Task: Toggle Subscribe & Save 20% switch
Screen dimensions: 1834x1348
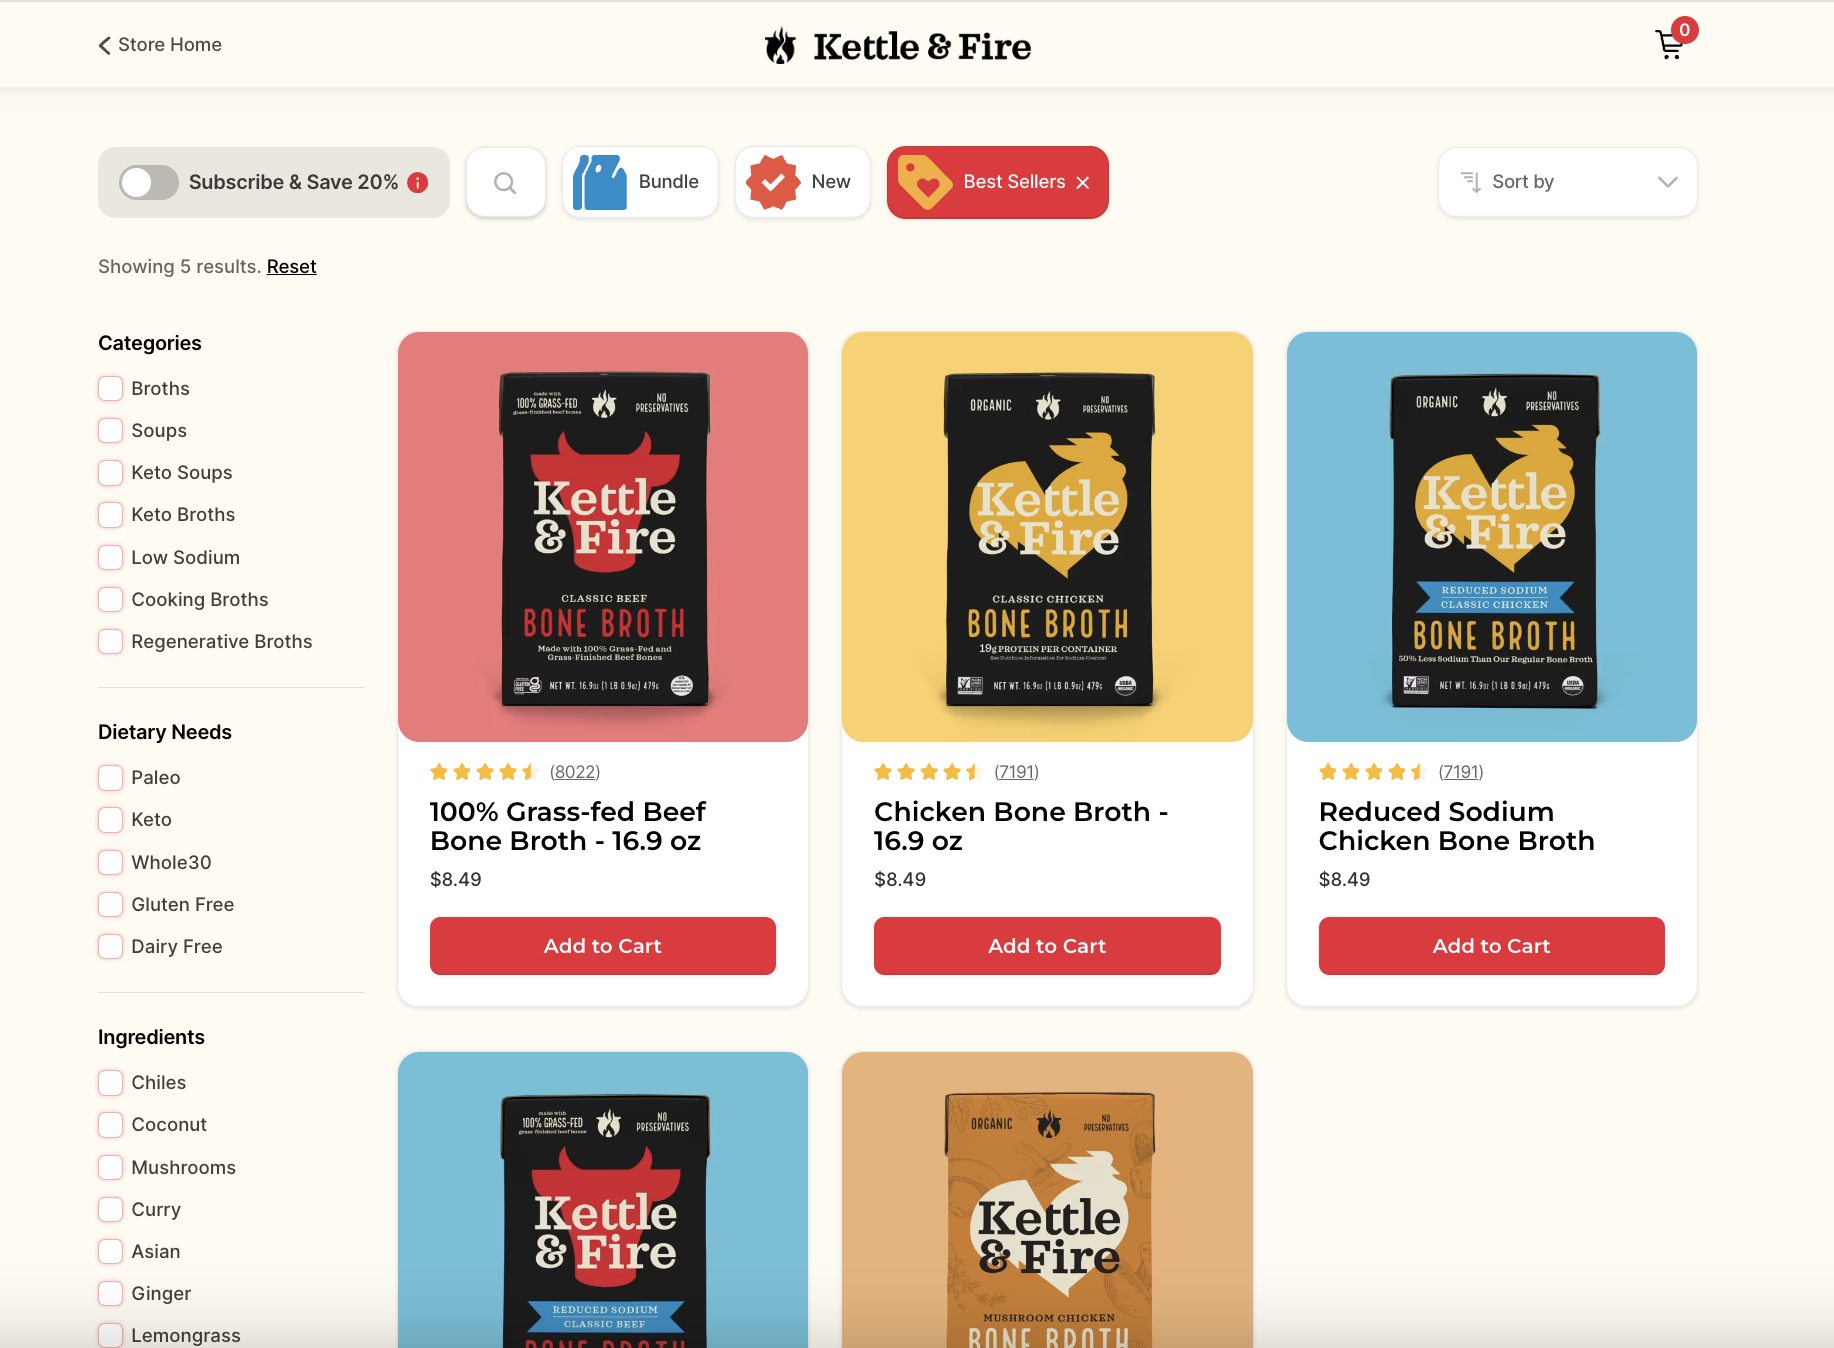Action: point(149,182)
